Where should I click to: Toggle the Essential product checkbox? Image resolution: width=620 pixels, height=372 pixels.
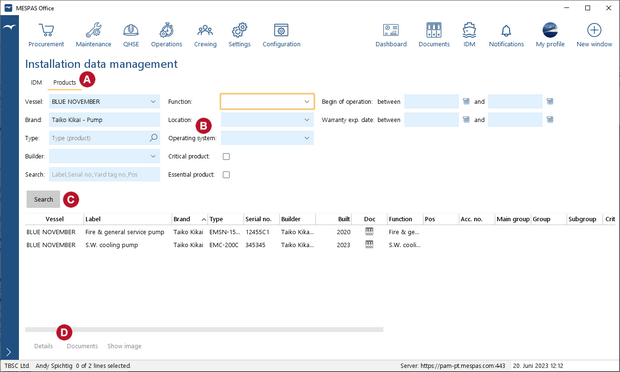(x=226, y=175)
